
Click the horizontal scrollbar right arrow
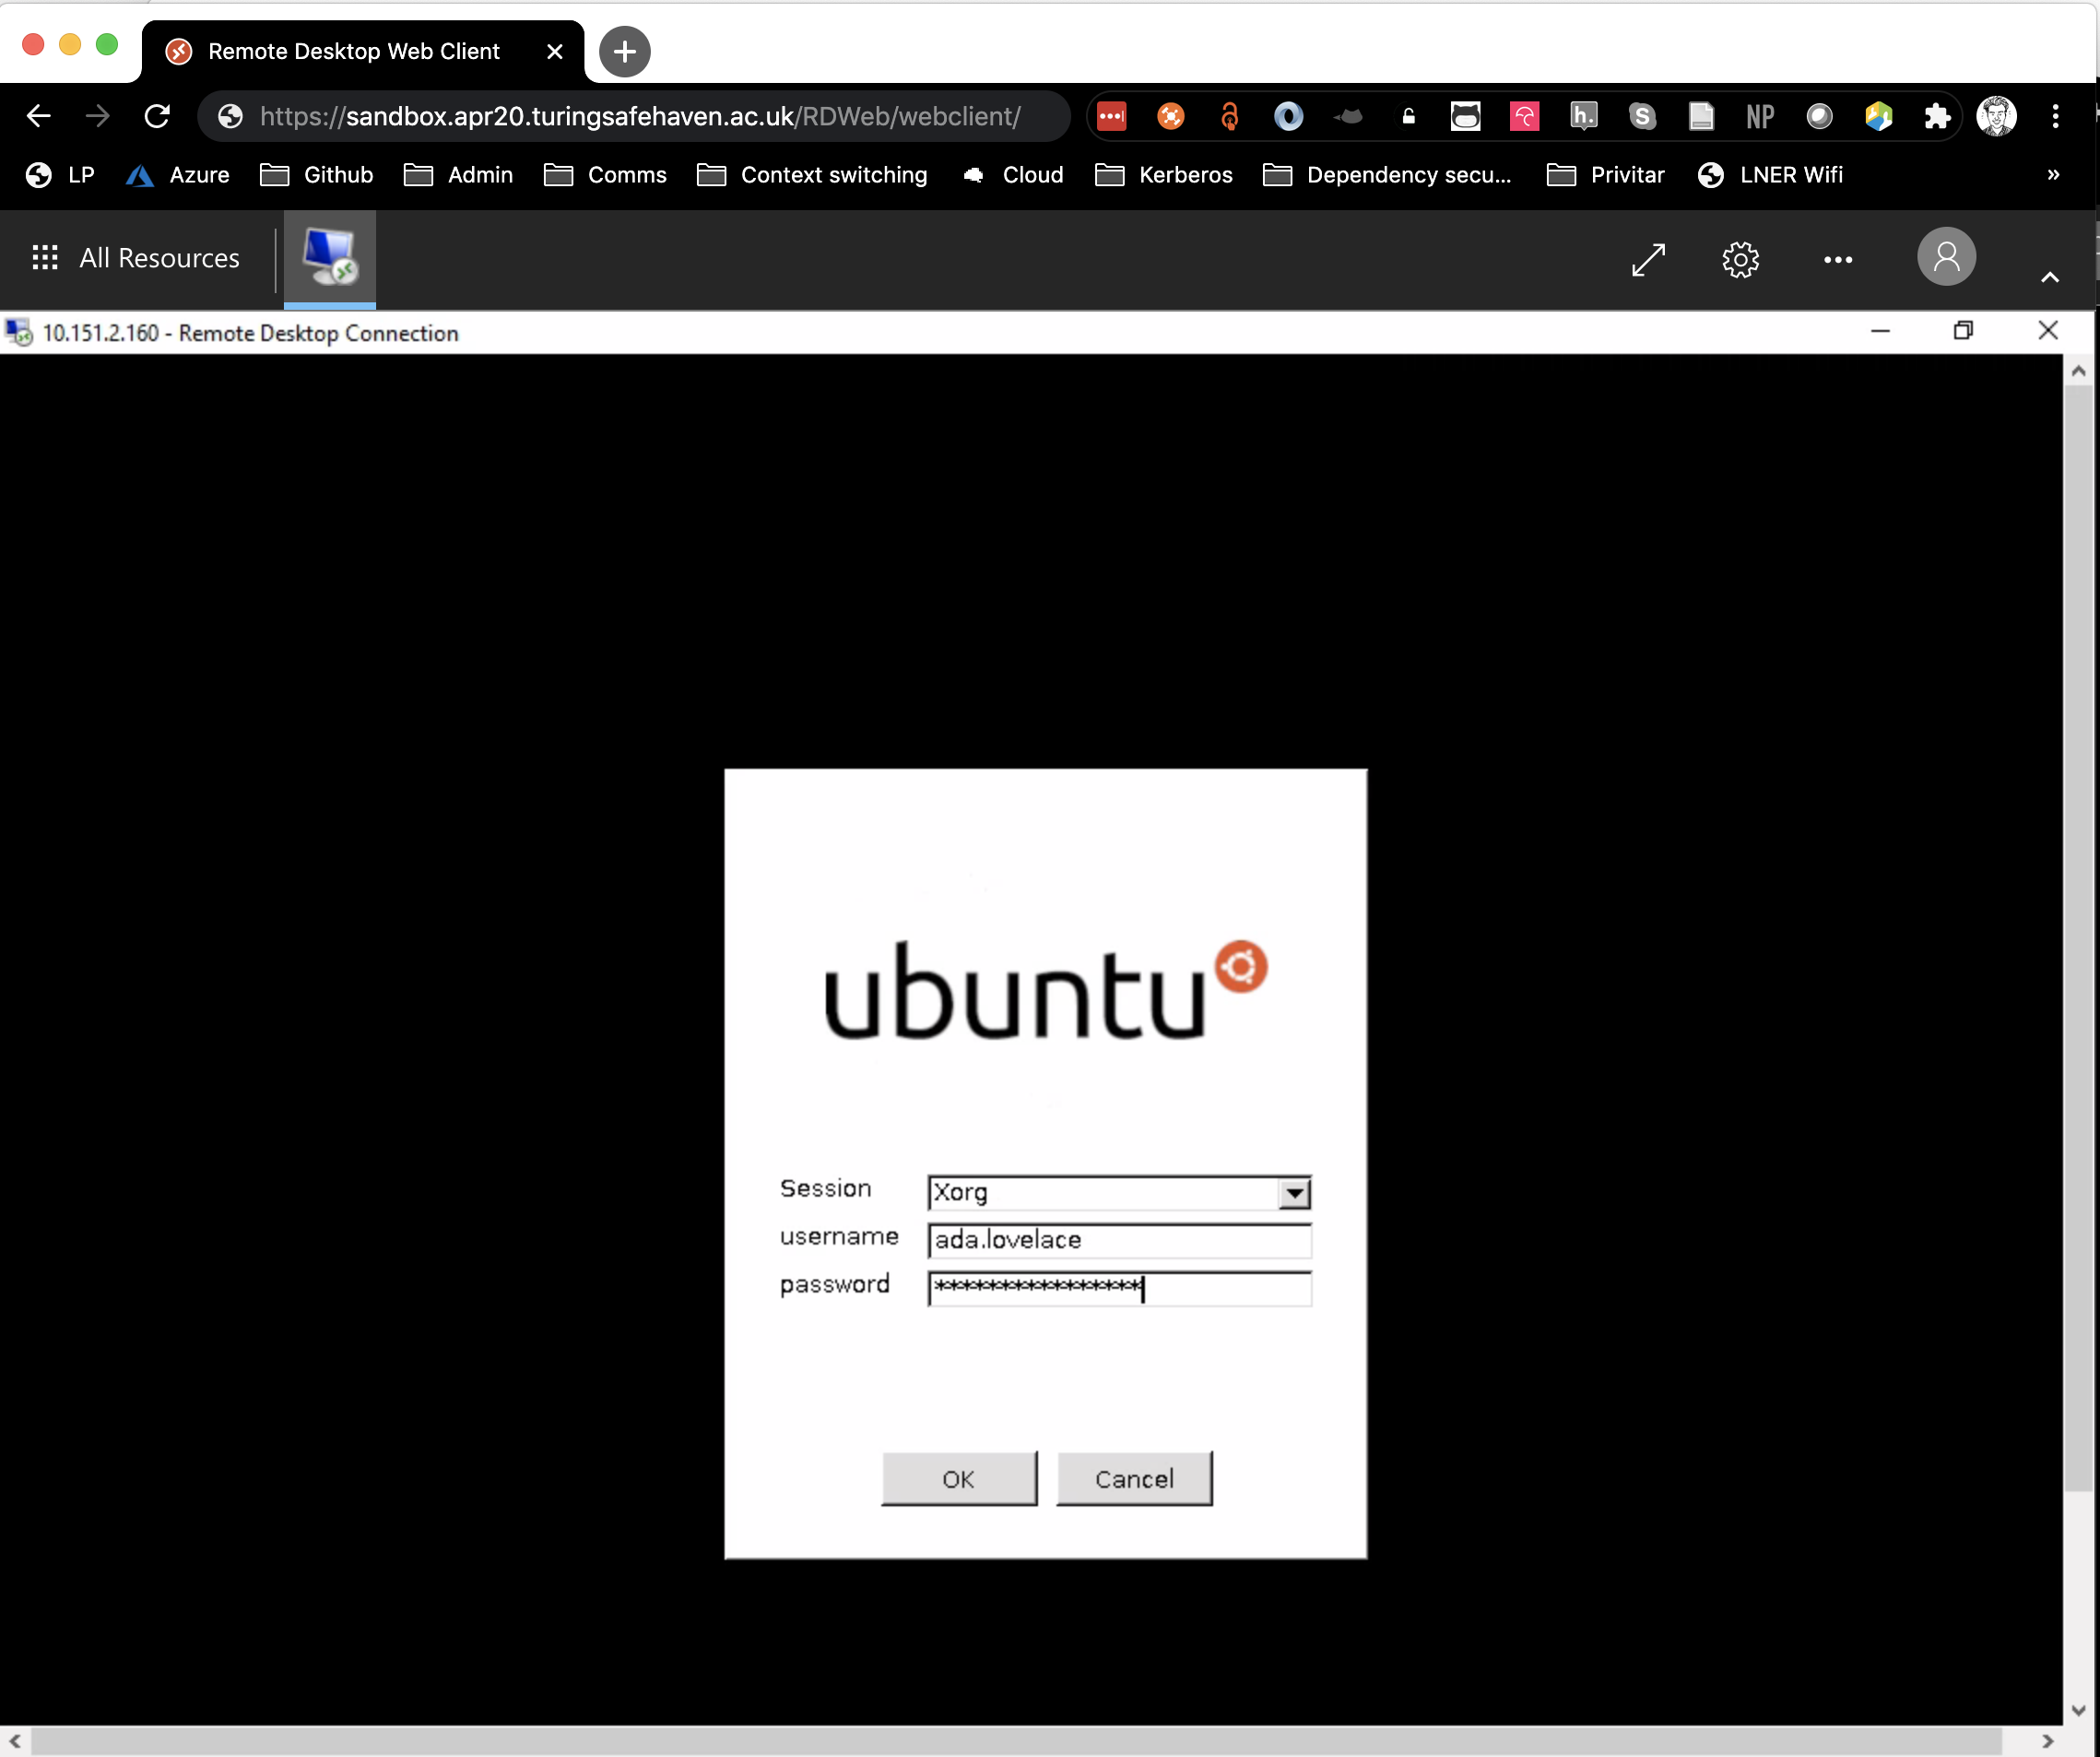[2047, 1741]
